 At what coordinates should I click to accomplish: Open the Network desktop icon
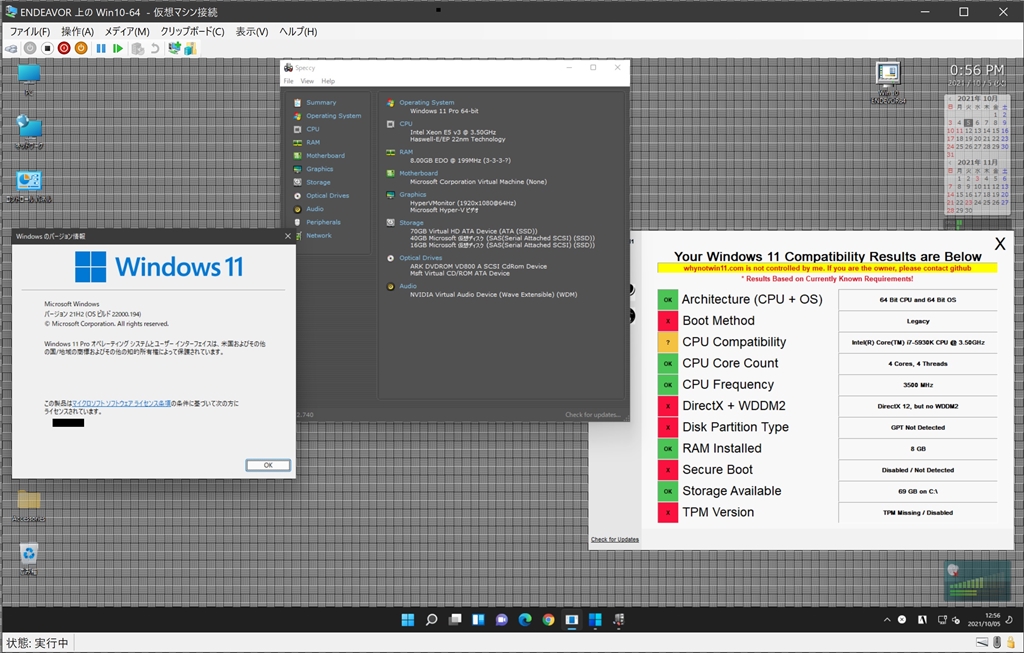click(x=29, y=132)
